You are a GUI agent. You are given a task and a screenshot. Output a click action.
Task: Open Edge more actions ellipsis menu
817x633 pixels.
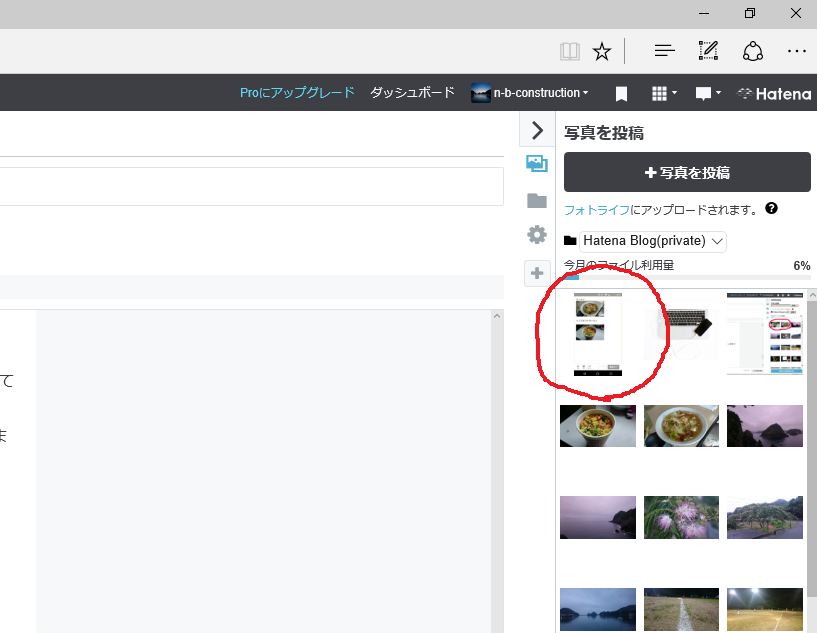(x=797, y=51)
